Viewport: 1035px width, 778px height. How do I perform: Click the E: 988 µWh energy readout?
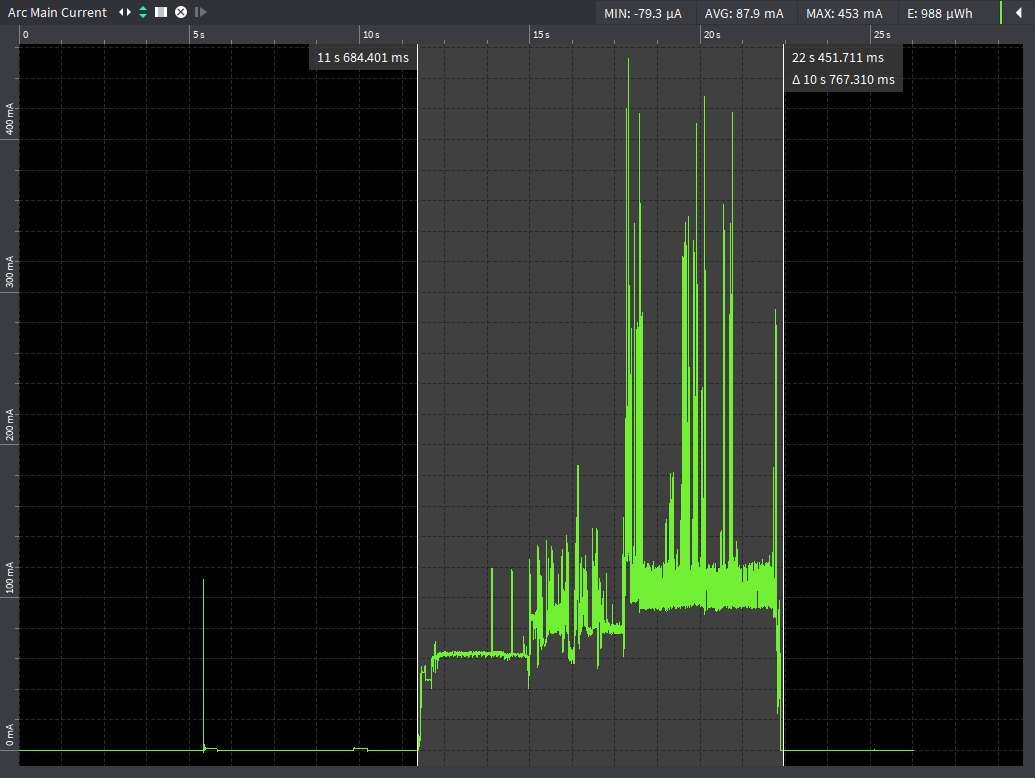pos(939,13)
